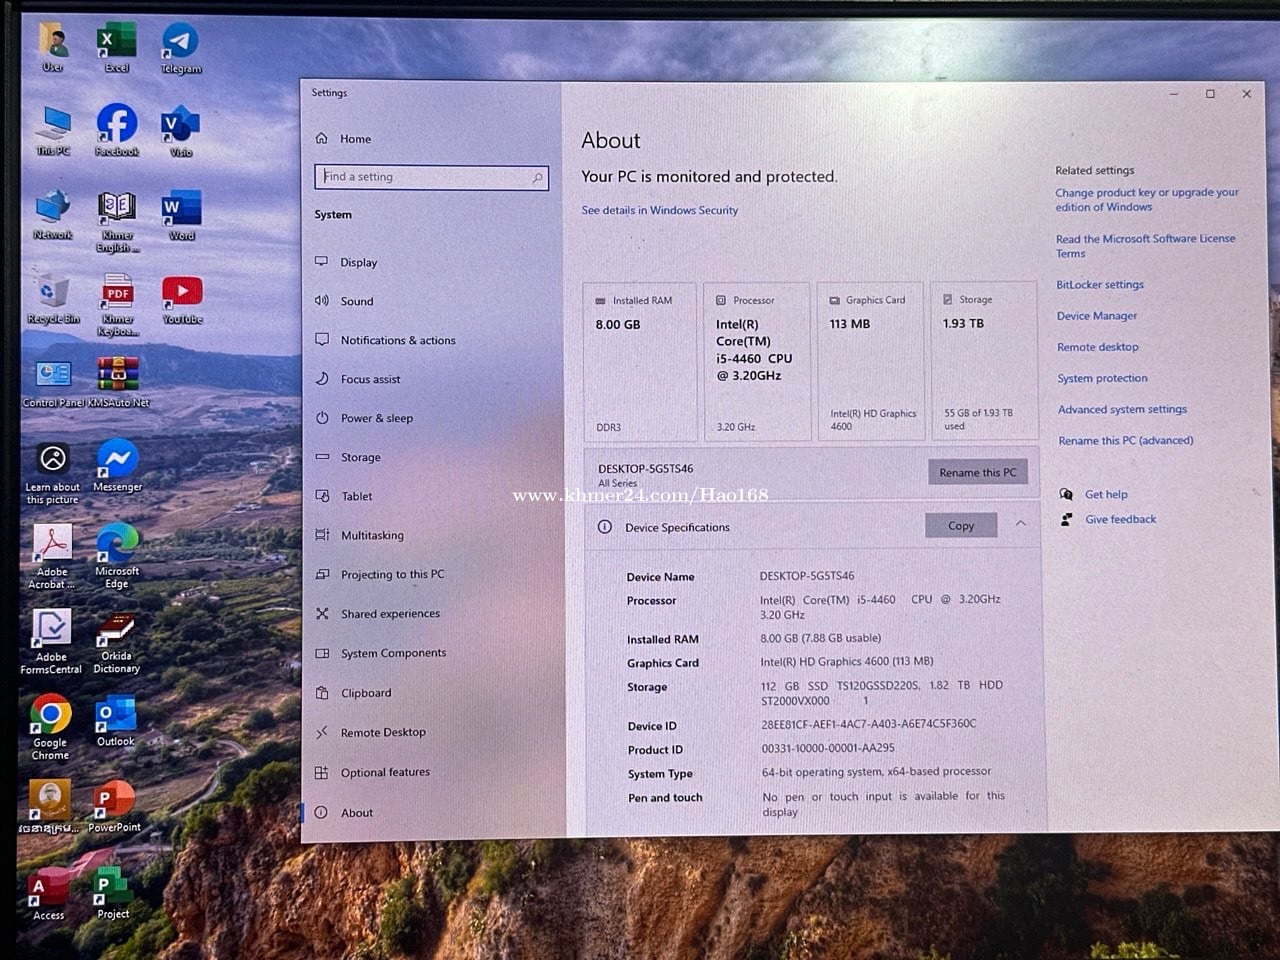Launch the Messenger desktop shortcut

point(117,461)
